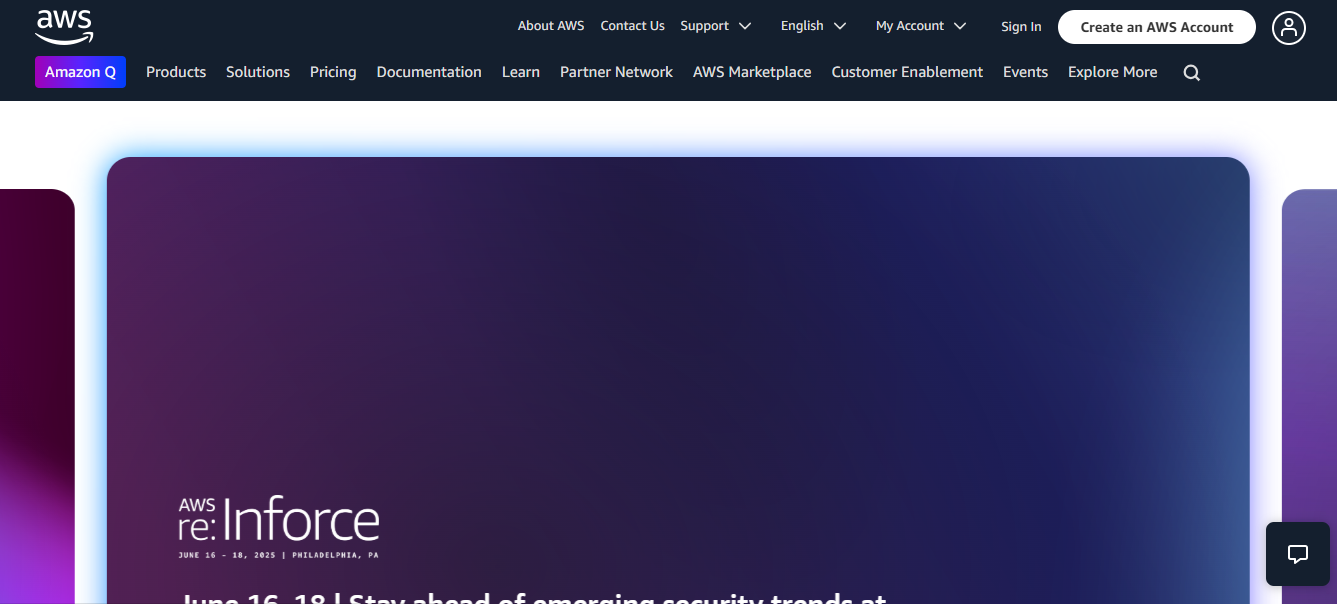Follow the About AWS link
The height and width of the screenshot is (604, 1337).
coord(551,26)
